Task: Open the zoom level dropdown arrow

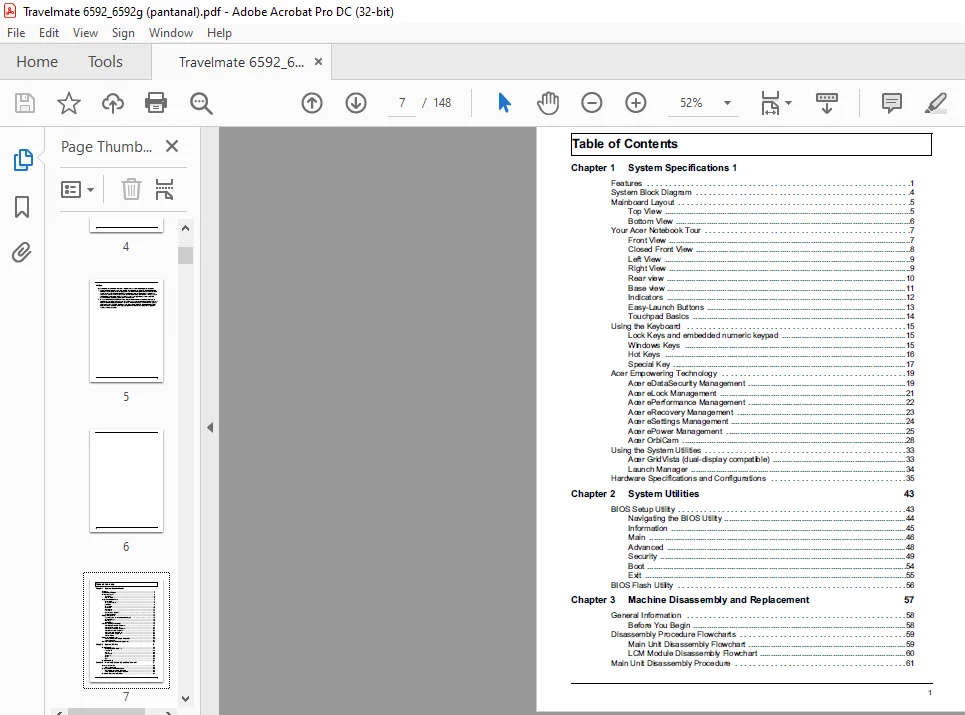Action: coord(727,103)
